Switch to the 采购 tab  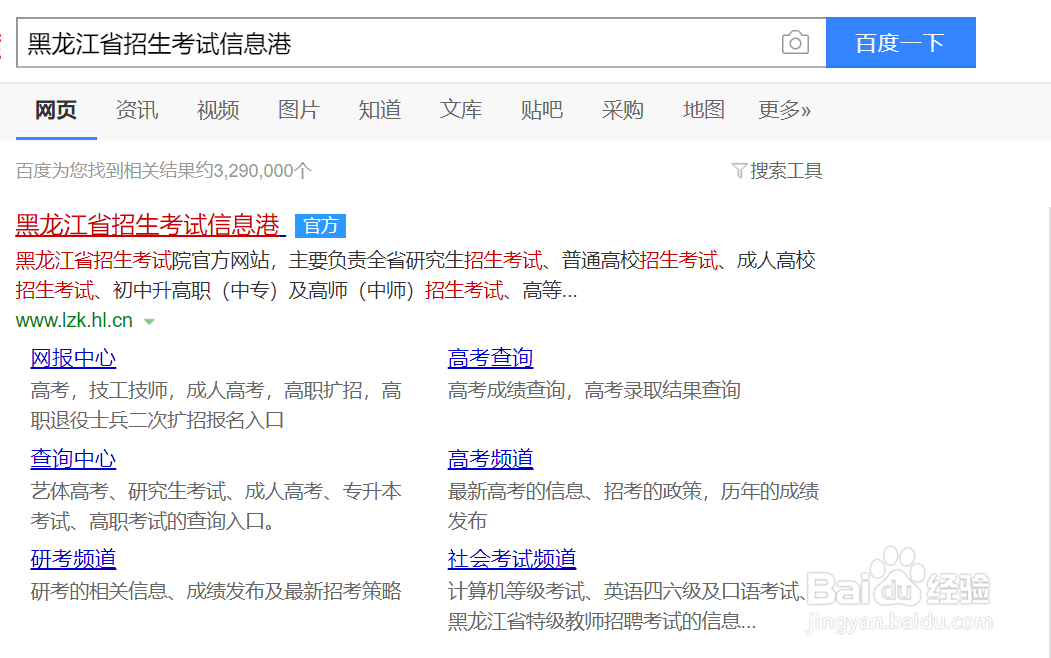tap(623, 110)
